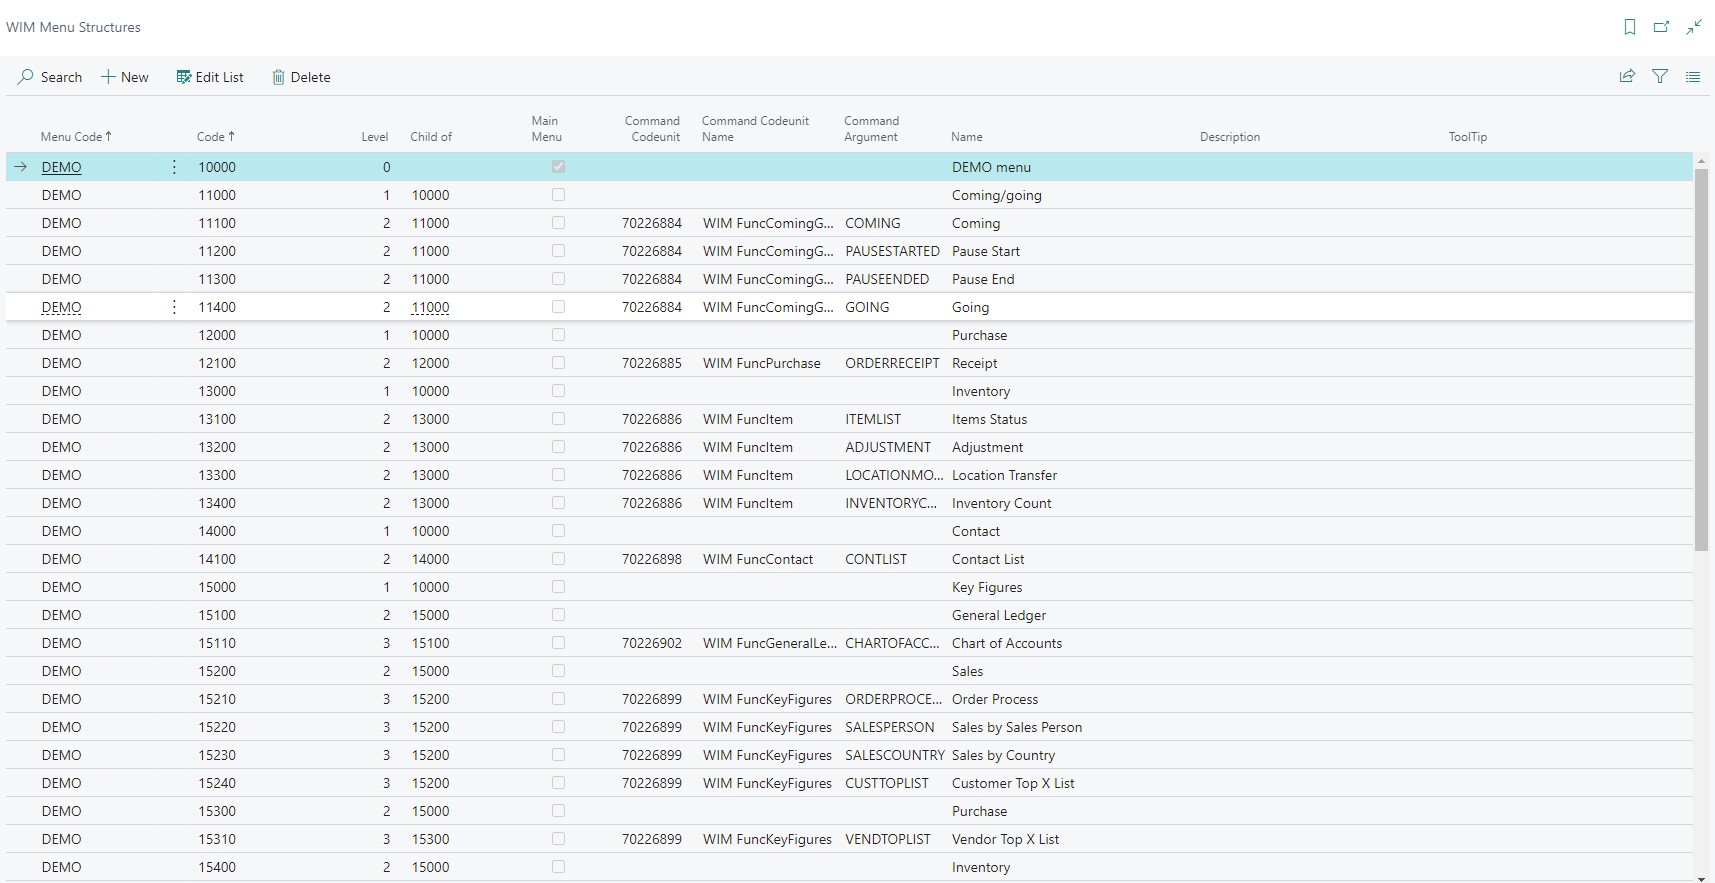The width and height of the screenshot is (1715, 883).
Task: Open the DEMO link in row 11400
Action: [x=62, y=307]
